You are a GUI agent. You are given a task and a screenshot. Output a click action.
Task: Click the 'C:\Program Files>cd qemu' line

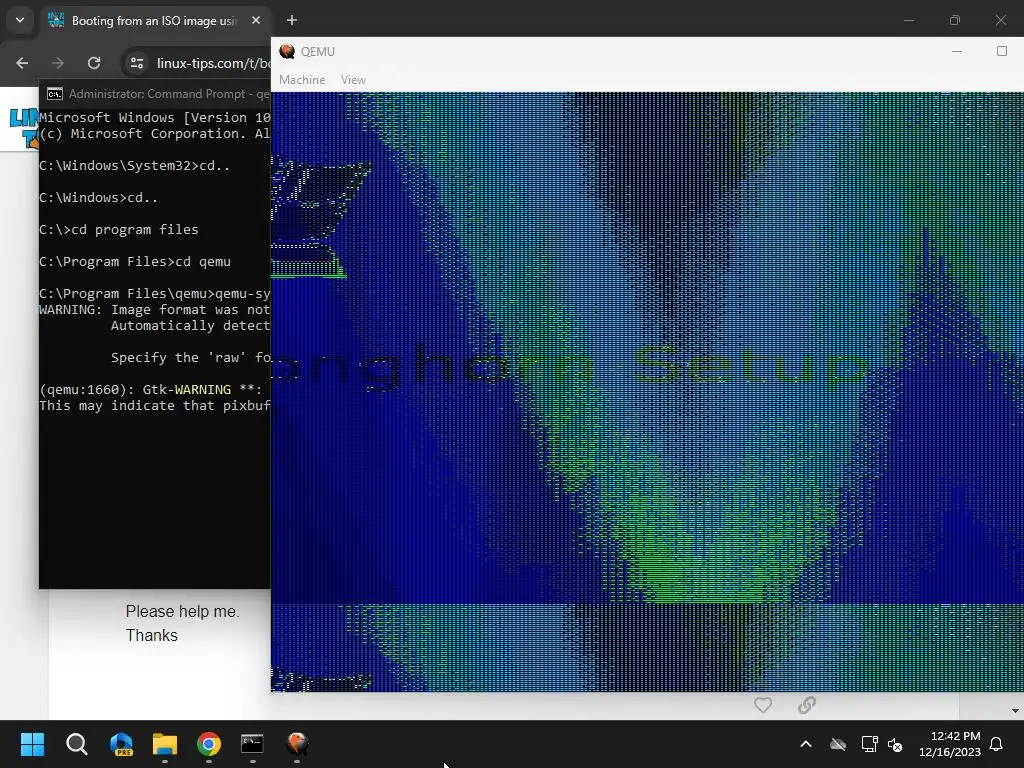pos(135,262)
